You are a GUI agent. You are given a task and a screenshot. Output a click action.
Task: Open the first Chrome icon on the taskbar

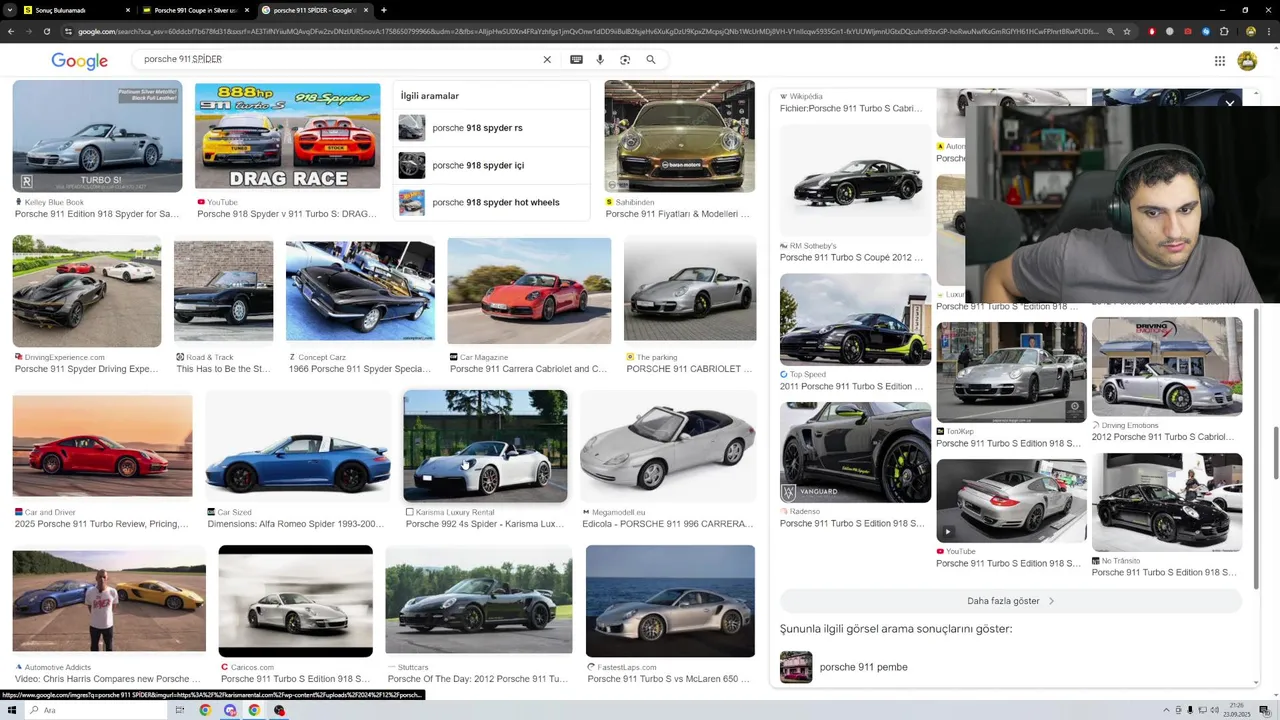coord(205,710)
